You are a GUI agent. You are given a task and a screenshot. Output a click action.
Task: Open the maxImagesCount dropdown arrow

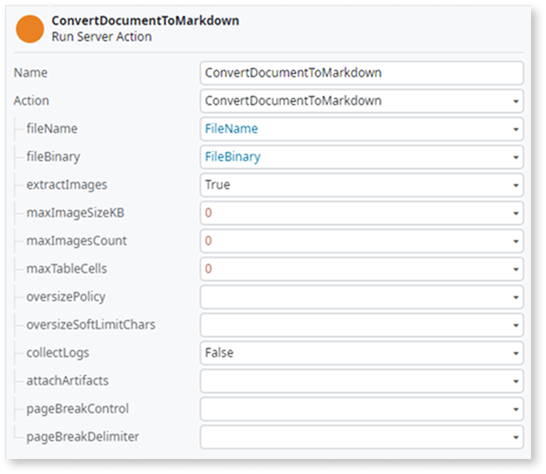coord(516,241)
